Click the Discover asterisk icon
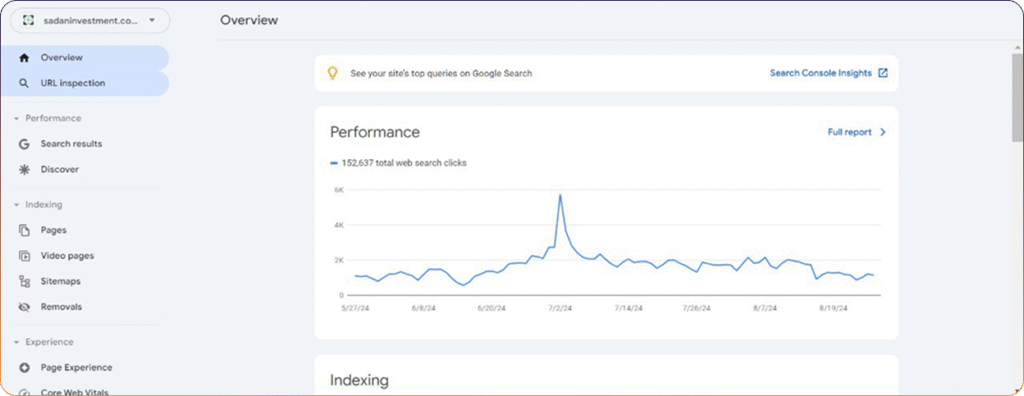 coord(24,169)
